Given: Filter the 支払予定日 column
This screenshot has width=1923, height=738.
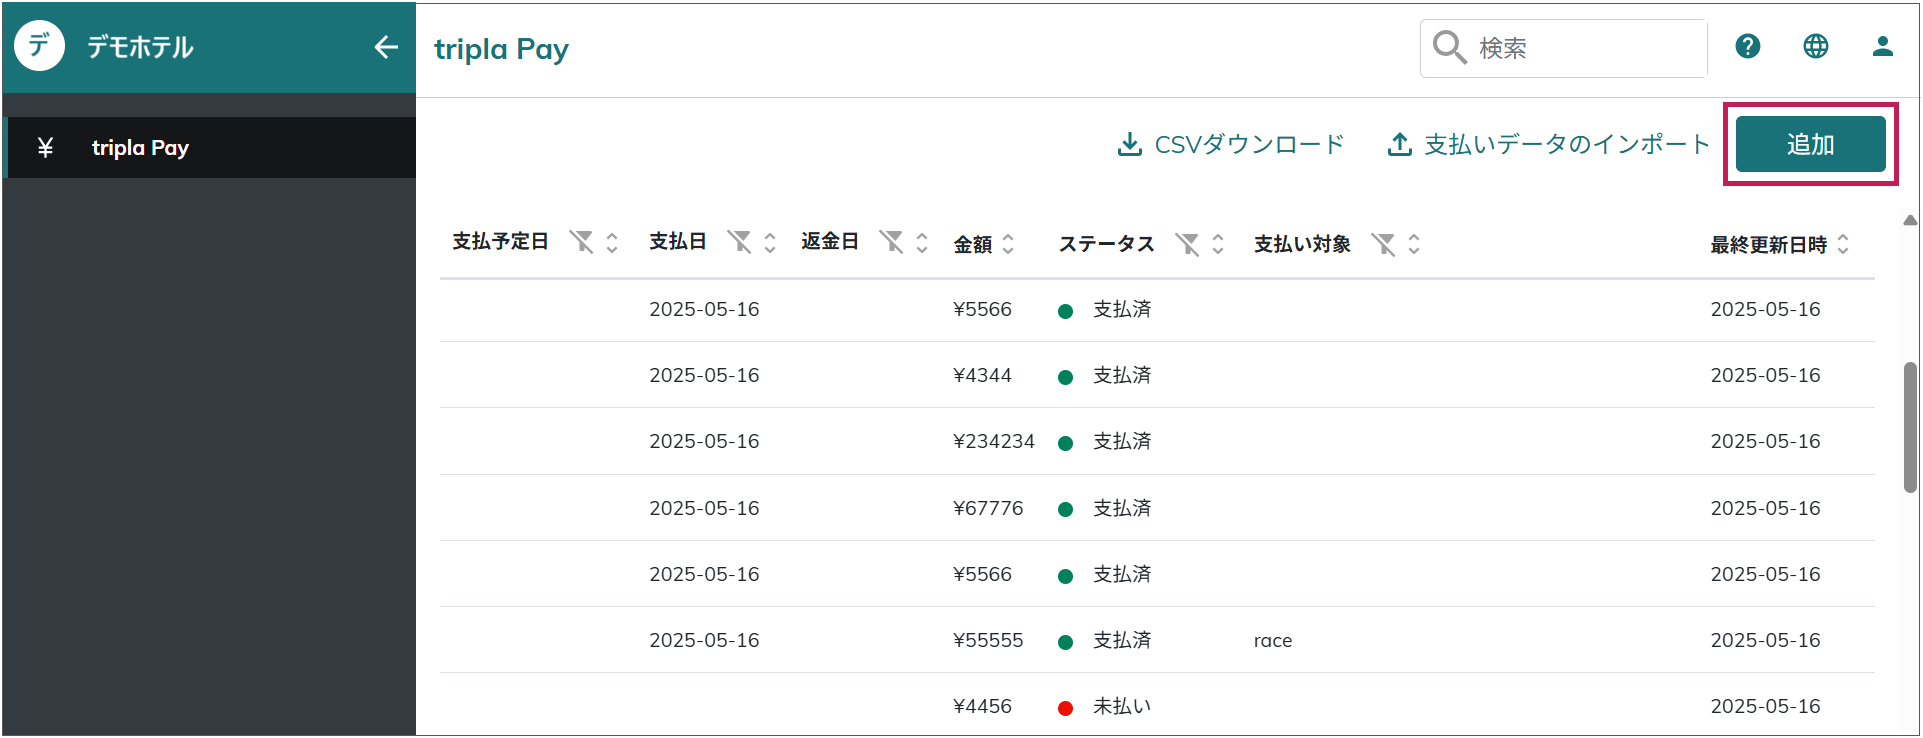Looking at the screenshot, I should (581, 242).
